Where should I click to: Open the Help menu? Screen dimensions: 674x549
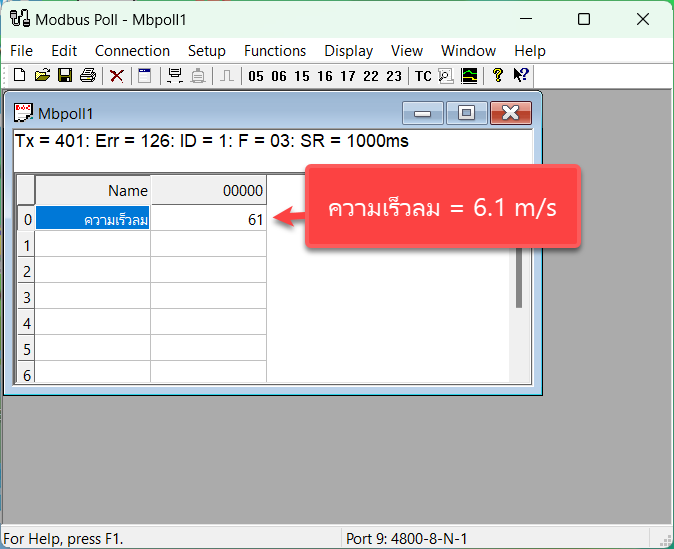point(530,51)
